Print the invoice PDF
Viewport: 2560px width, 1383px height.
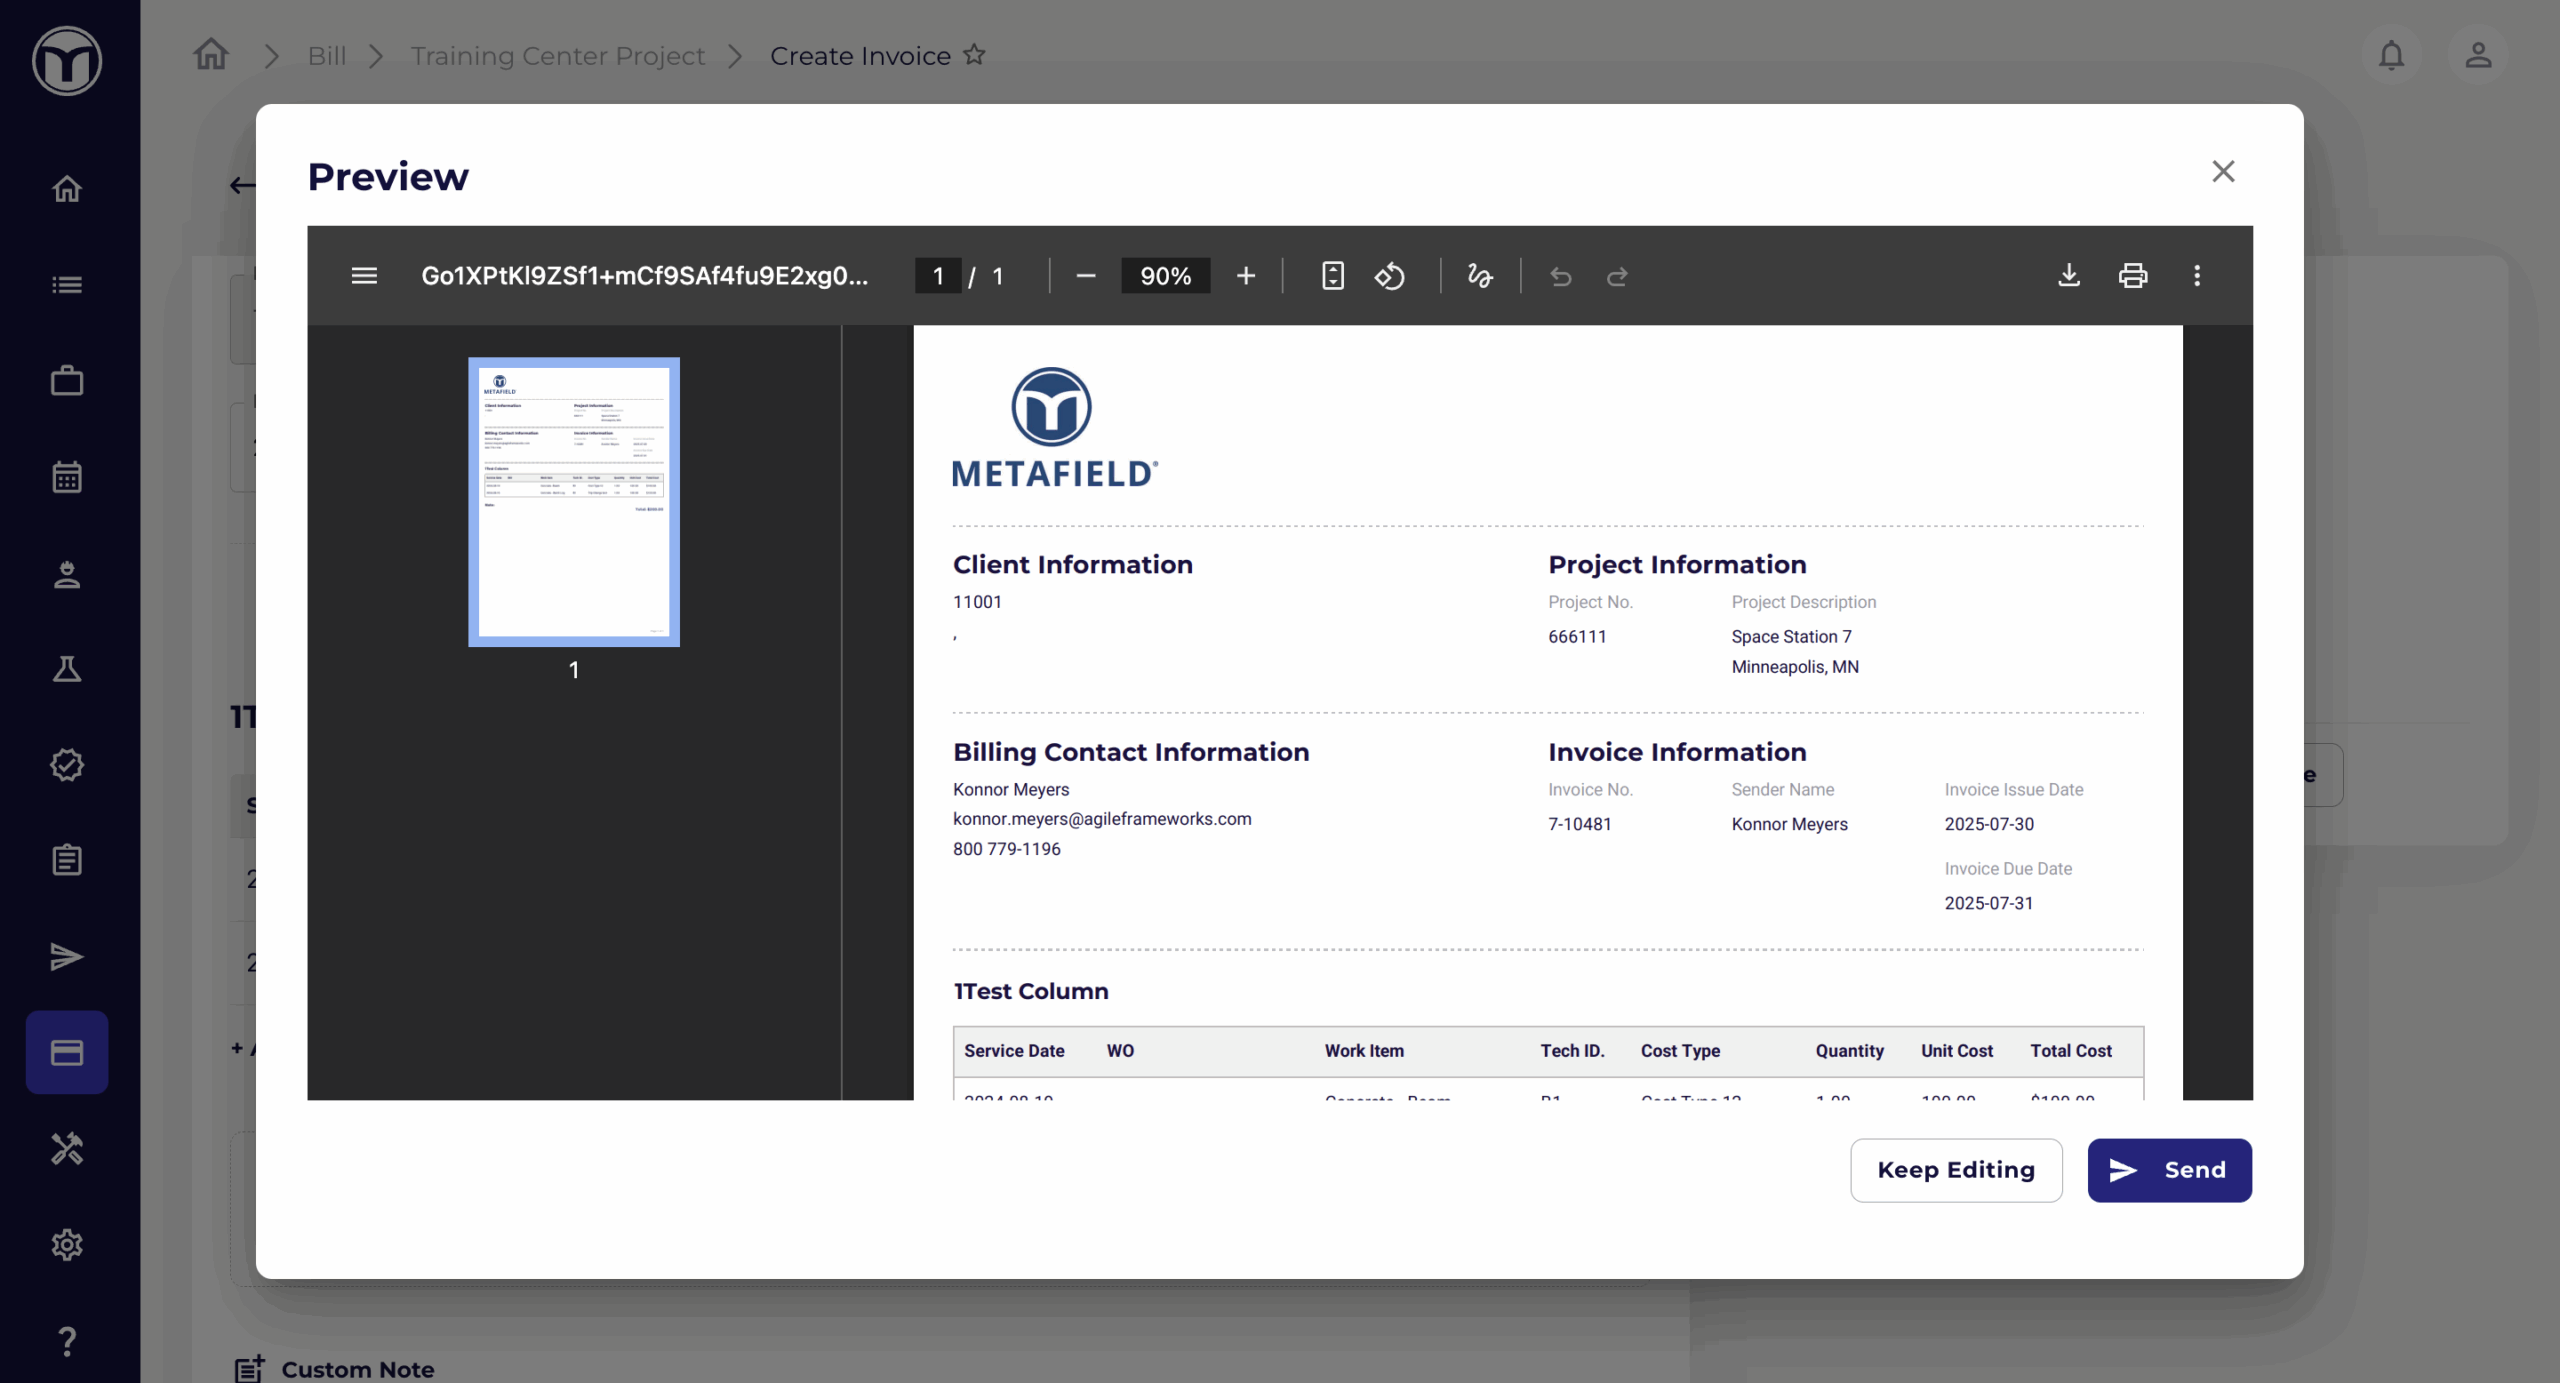click(2133, 275)
